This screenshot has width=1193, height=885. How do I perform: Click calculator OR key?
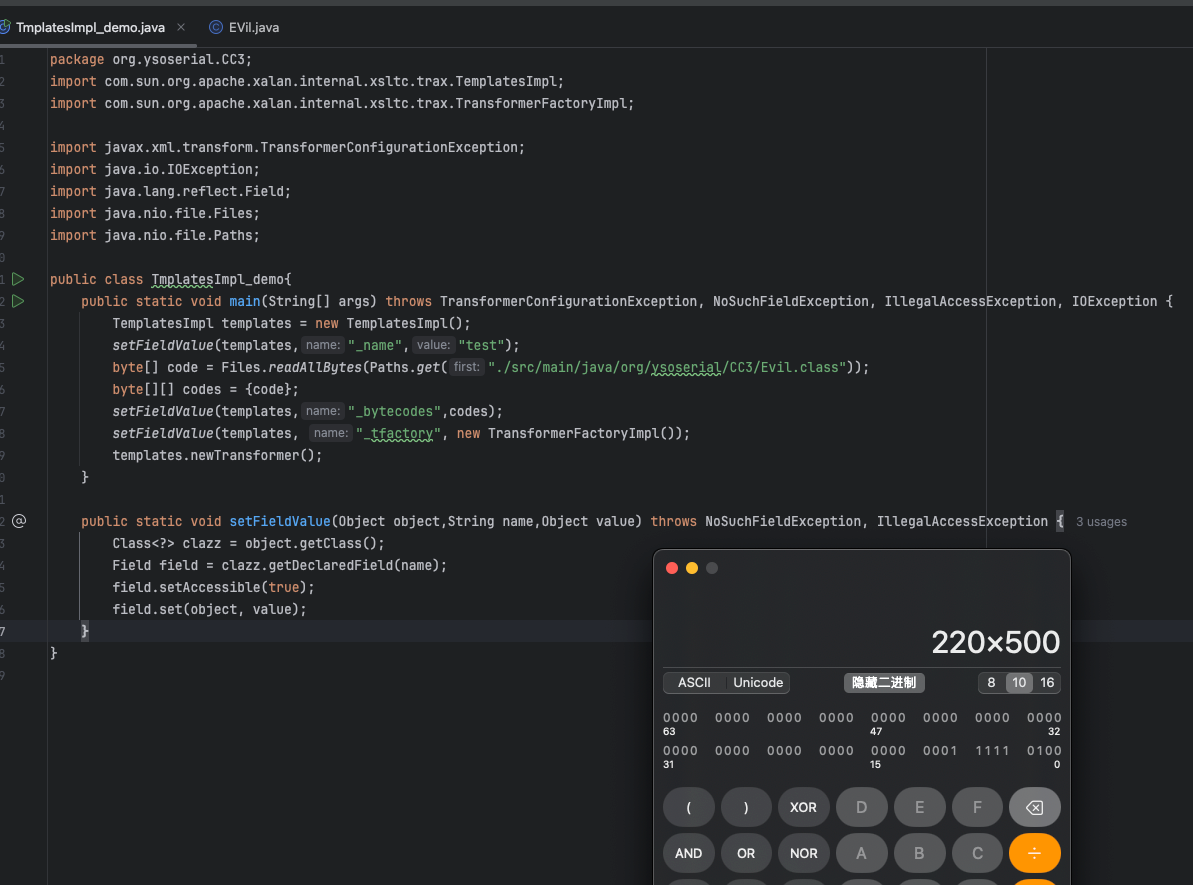(x=746, y=854)
